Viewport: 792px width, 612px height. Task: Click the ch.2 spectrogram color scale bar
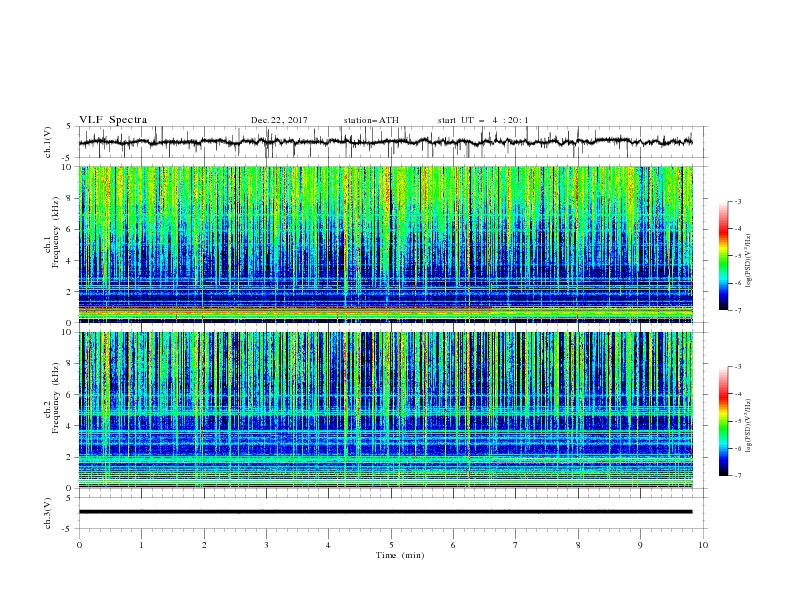pos(723,421)
